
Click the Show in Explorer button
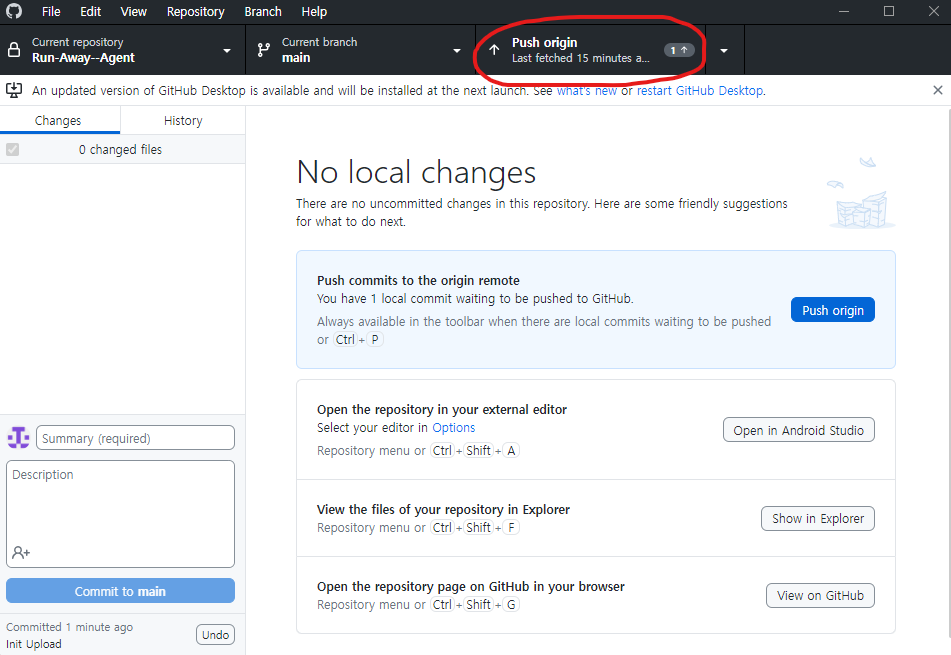tap(818, 519)
